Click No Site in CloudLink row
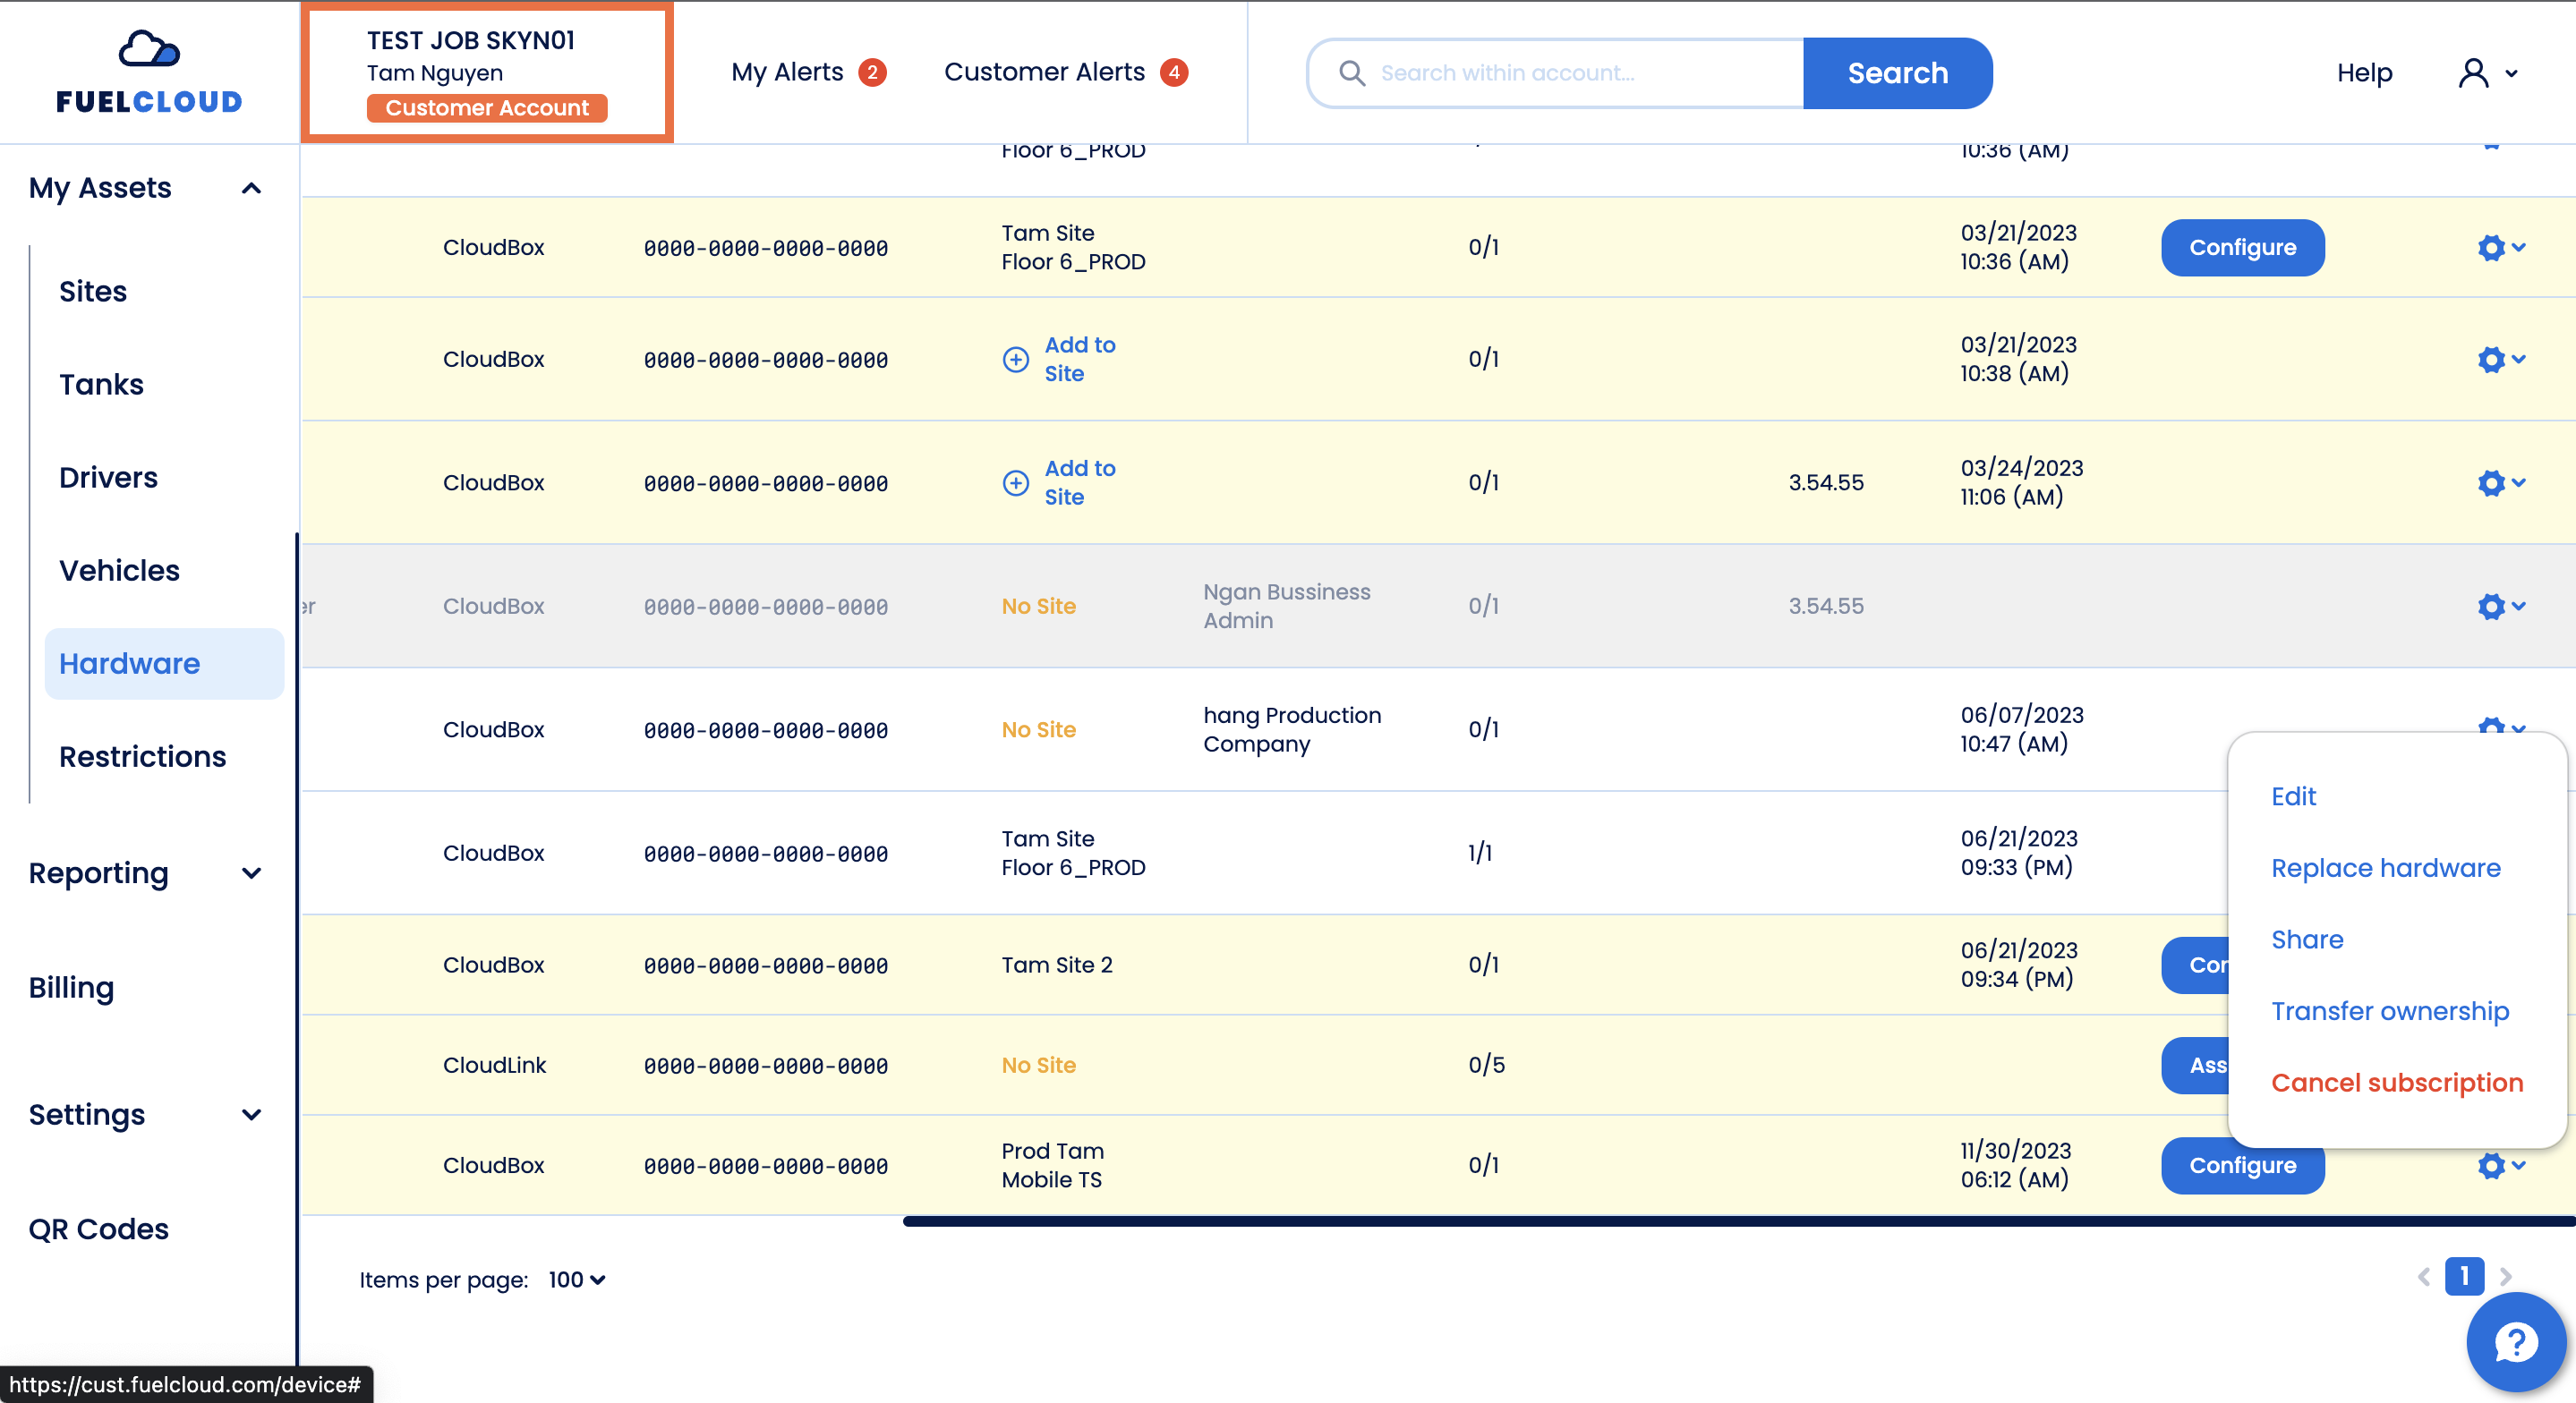 pos(1038,1065)
